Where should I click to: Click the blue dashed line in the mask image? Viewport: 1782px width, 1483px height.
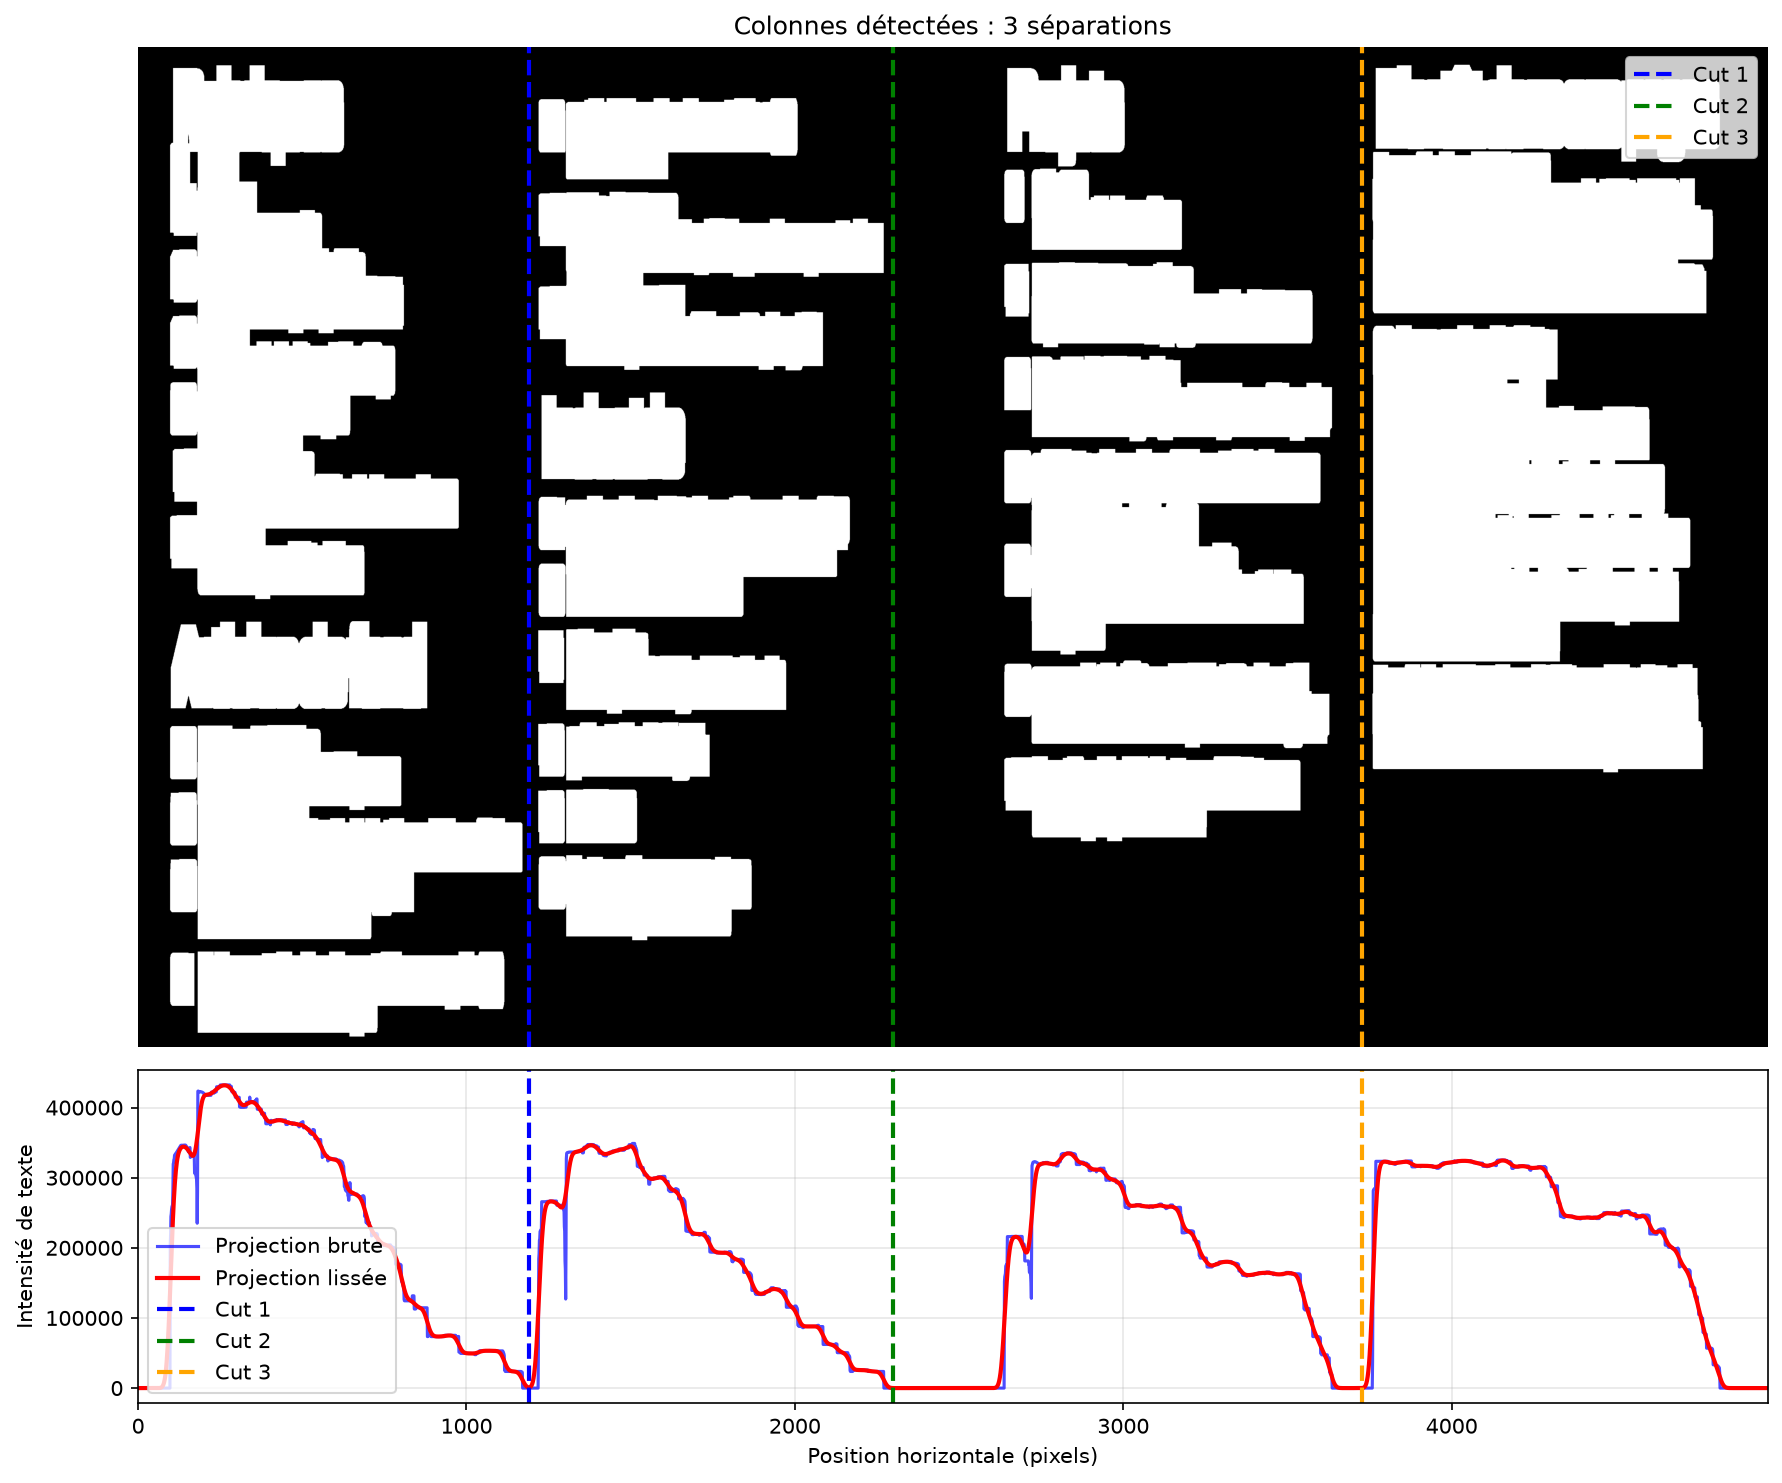(529, 547)
